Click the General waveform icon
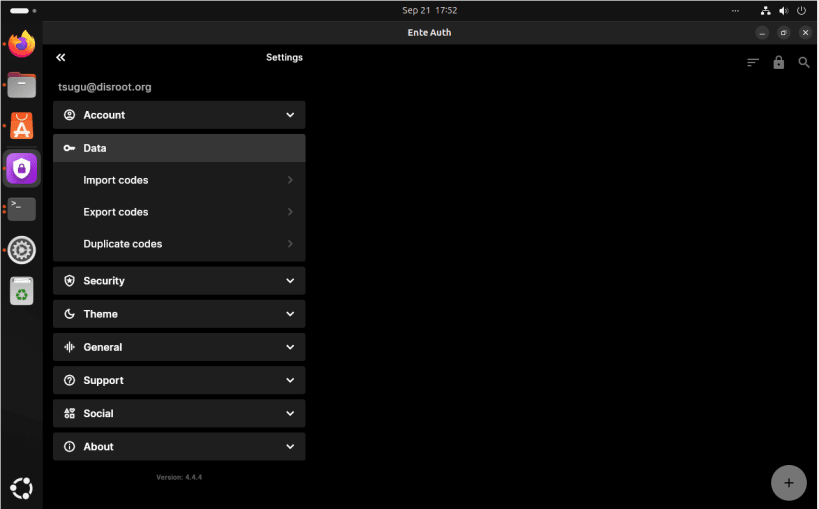Viewport: 819px width, 509px height. (69, 348)
